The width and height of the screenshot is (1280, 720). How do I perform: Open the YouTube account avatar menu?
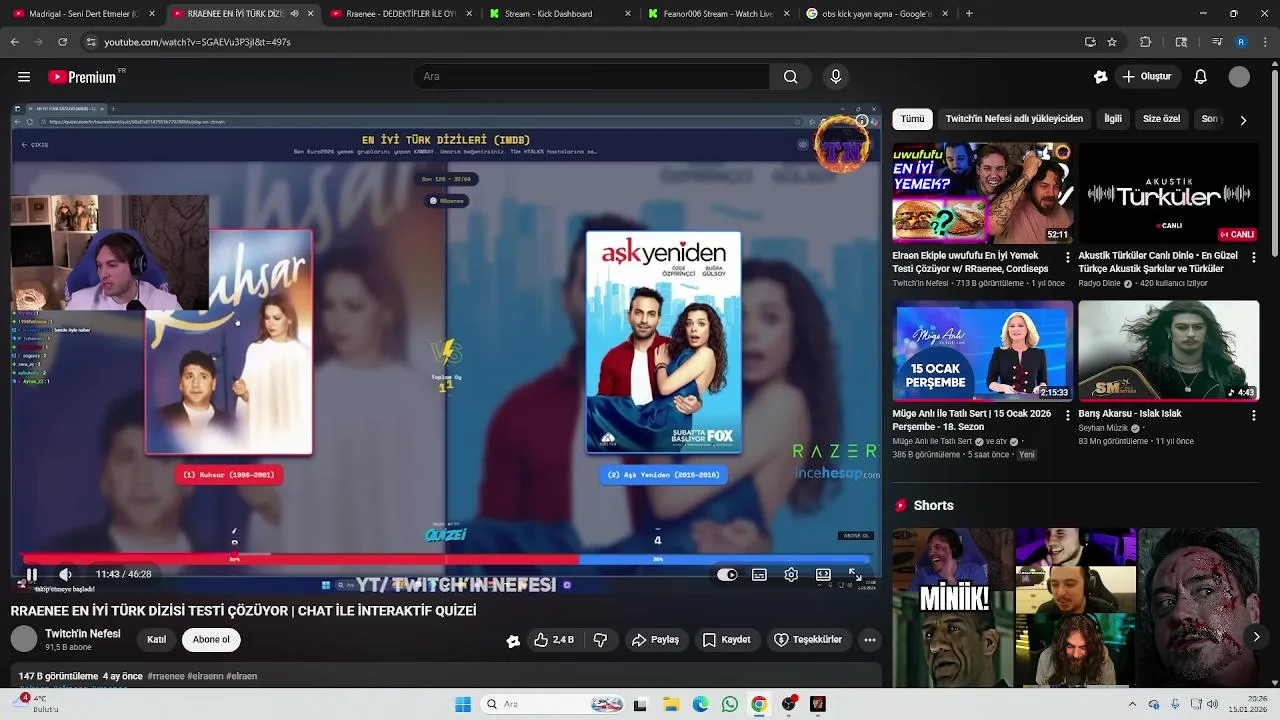click(x=1239, y=77)
